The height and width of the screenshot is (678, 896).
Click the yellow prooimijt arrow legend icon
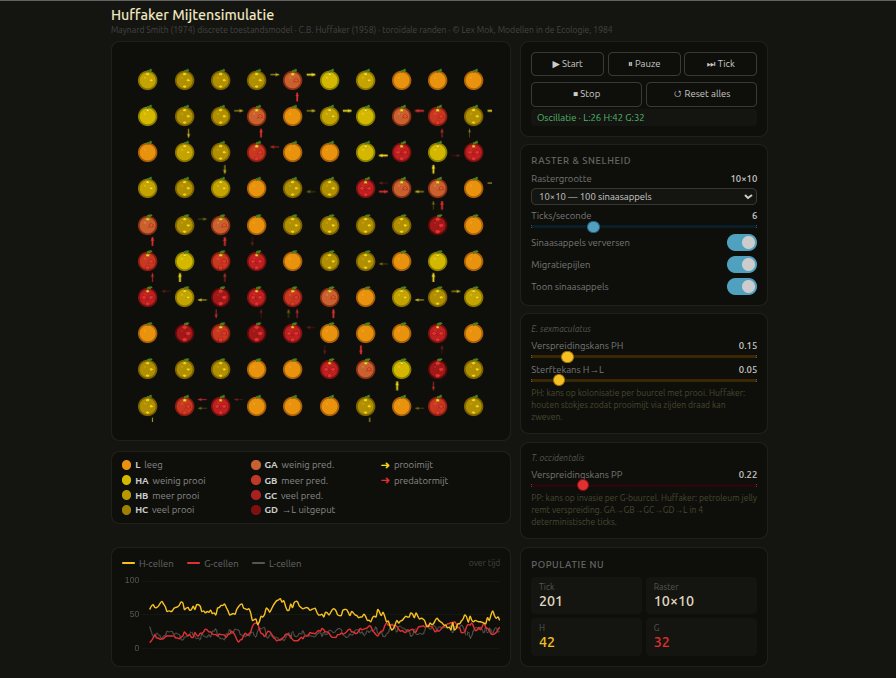[x=385, y=465]
